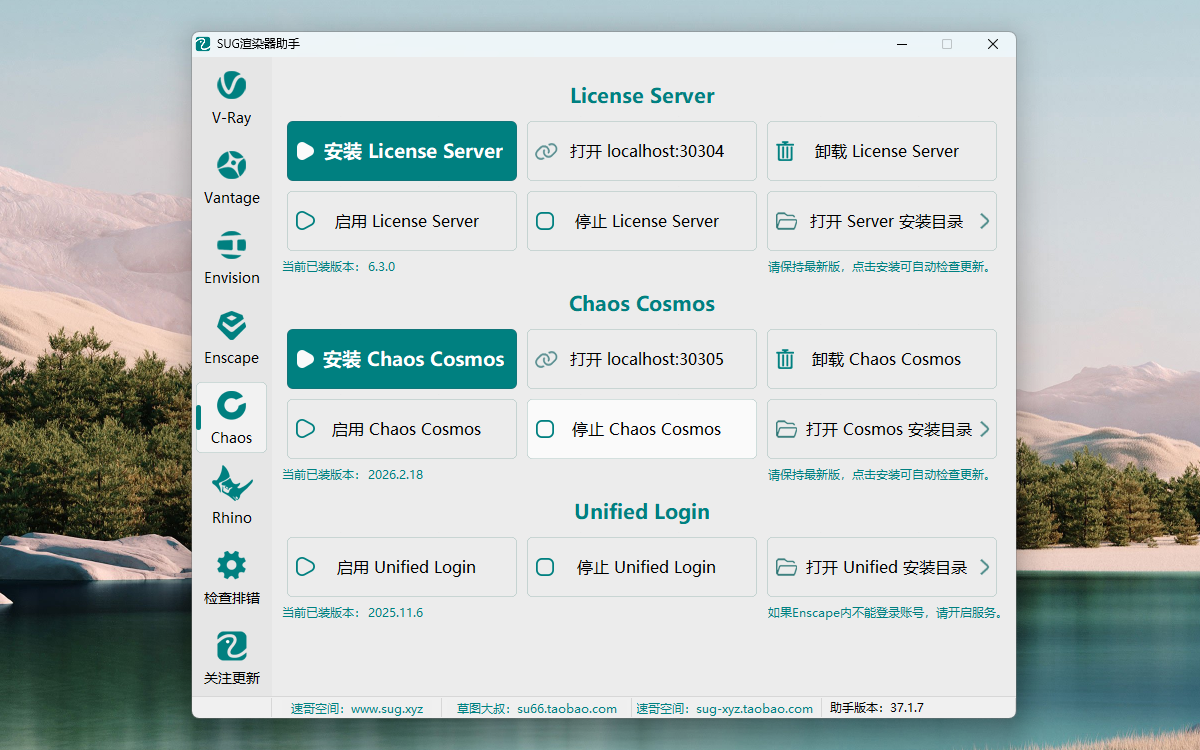
Task: Switch to the Envision panel
Action: tap(231, 258)
